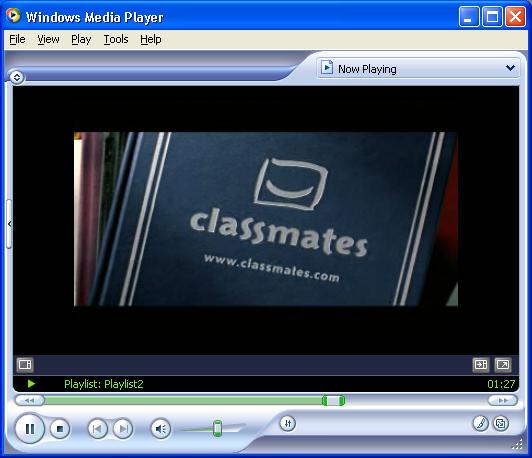532x458 pixels.
Task: Open the Tools menu
Action: [x=116, y=39]
